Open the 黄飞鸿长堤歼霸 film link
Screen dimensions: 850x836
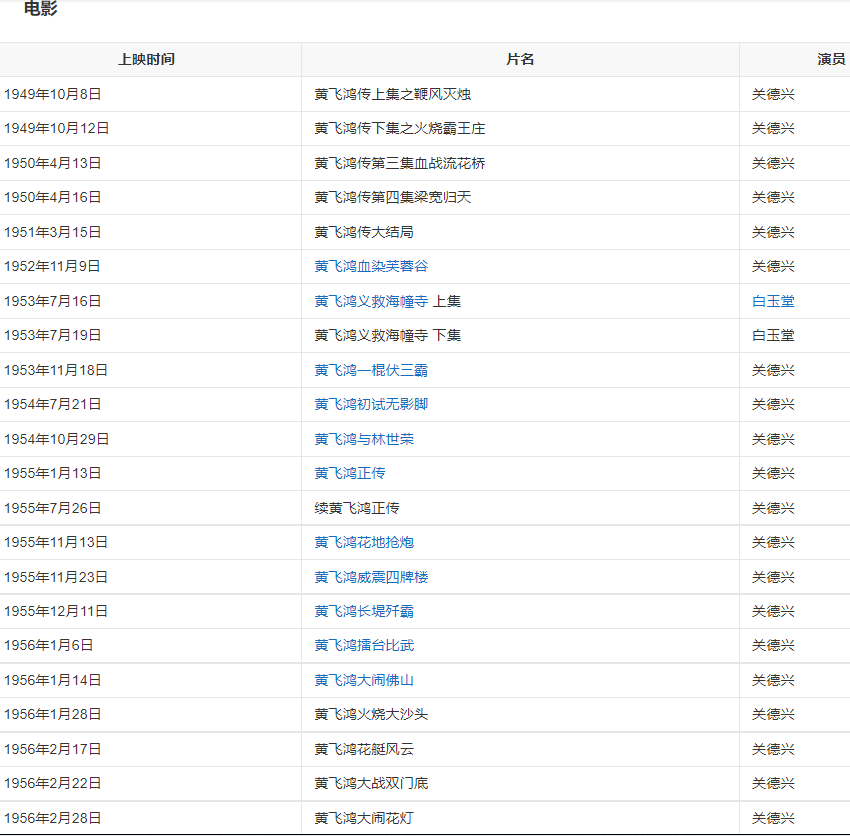(364, 611)
